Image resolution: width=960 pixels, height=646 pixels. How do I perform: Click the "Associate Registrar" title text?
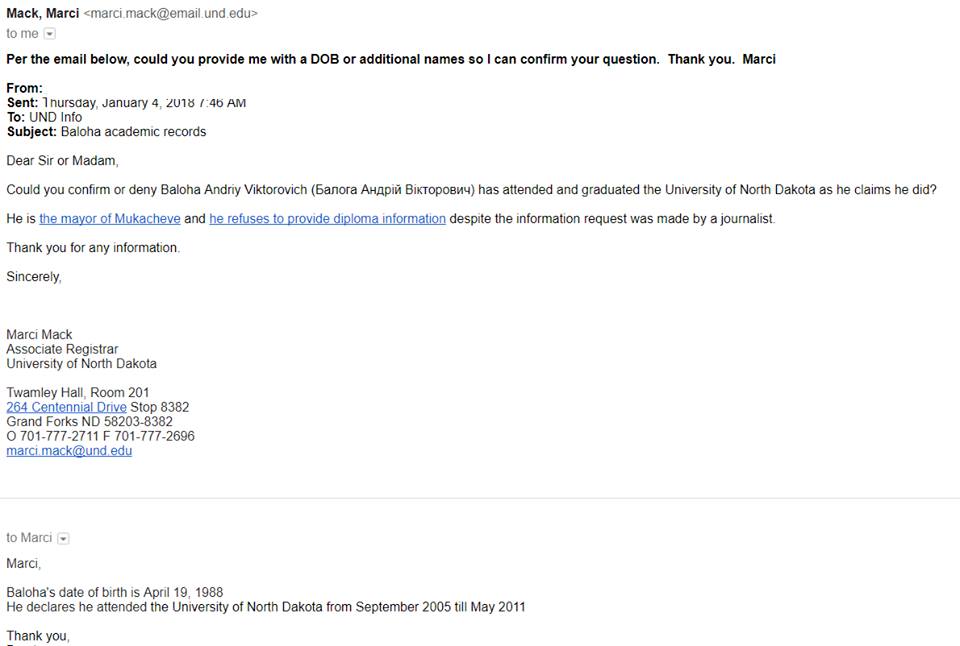coord(62,349)
